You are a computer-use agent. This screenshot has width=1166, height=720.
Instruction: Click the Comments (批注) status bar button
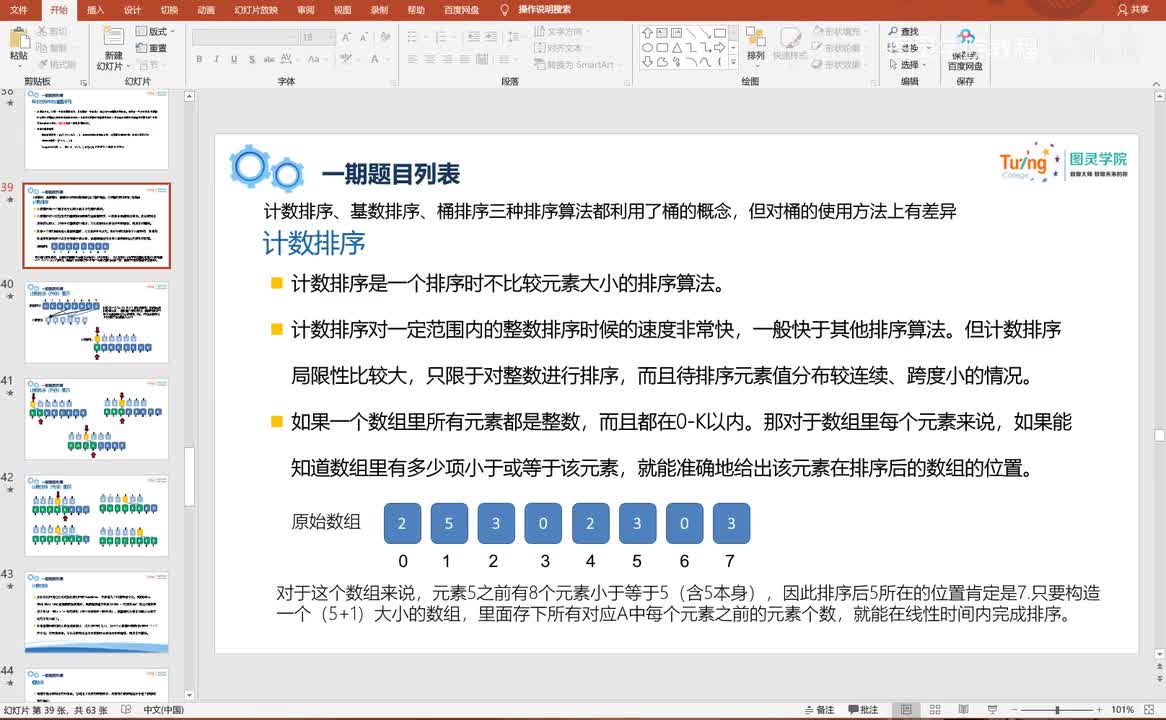(863, 710)
